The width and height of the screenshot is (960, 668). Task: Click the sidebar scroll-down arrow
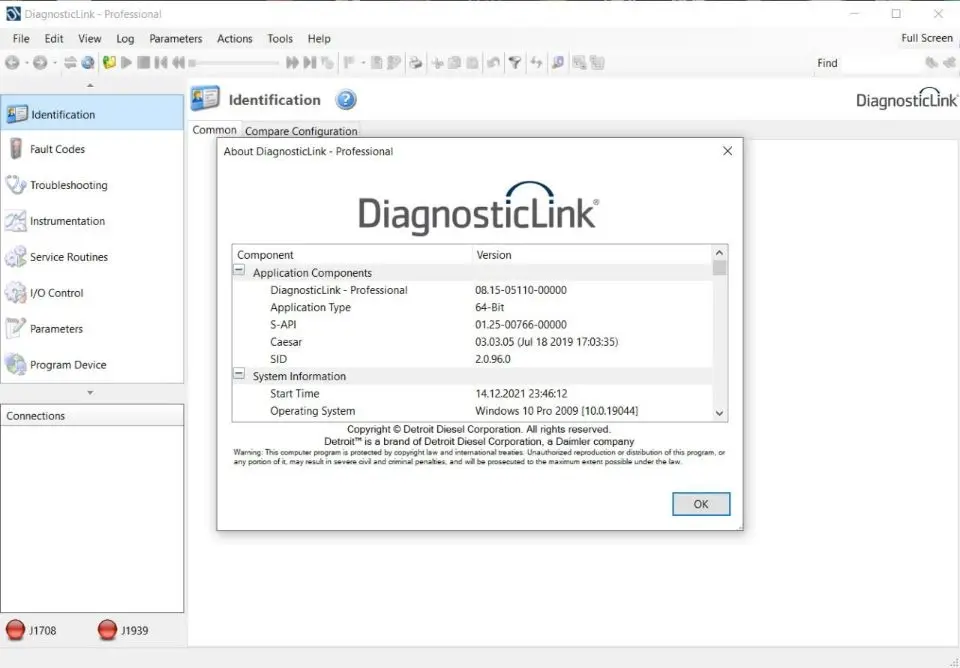click(91, 392)
